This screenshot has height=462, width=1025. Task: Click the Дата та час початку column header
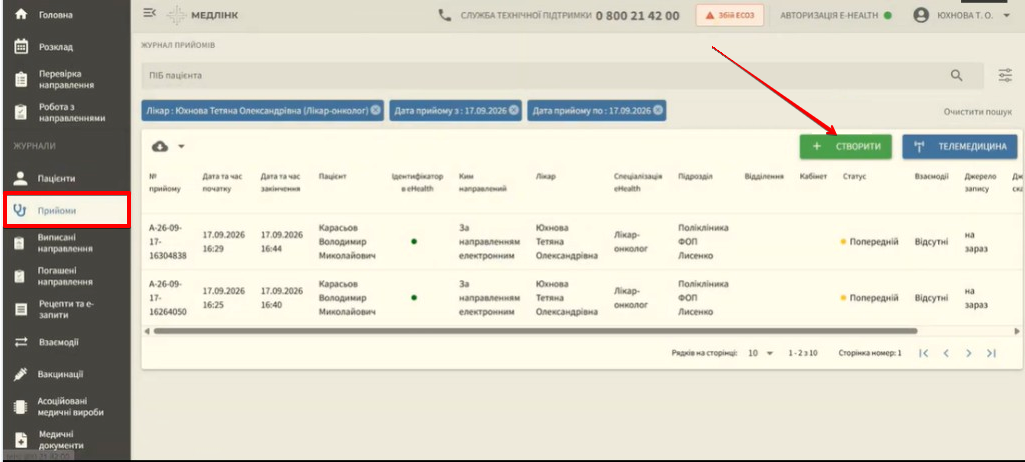click(222, 182)
